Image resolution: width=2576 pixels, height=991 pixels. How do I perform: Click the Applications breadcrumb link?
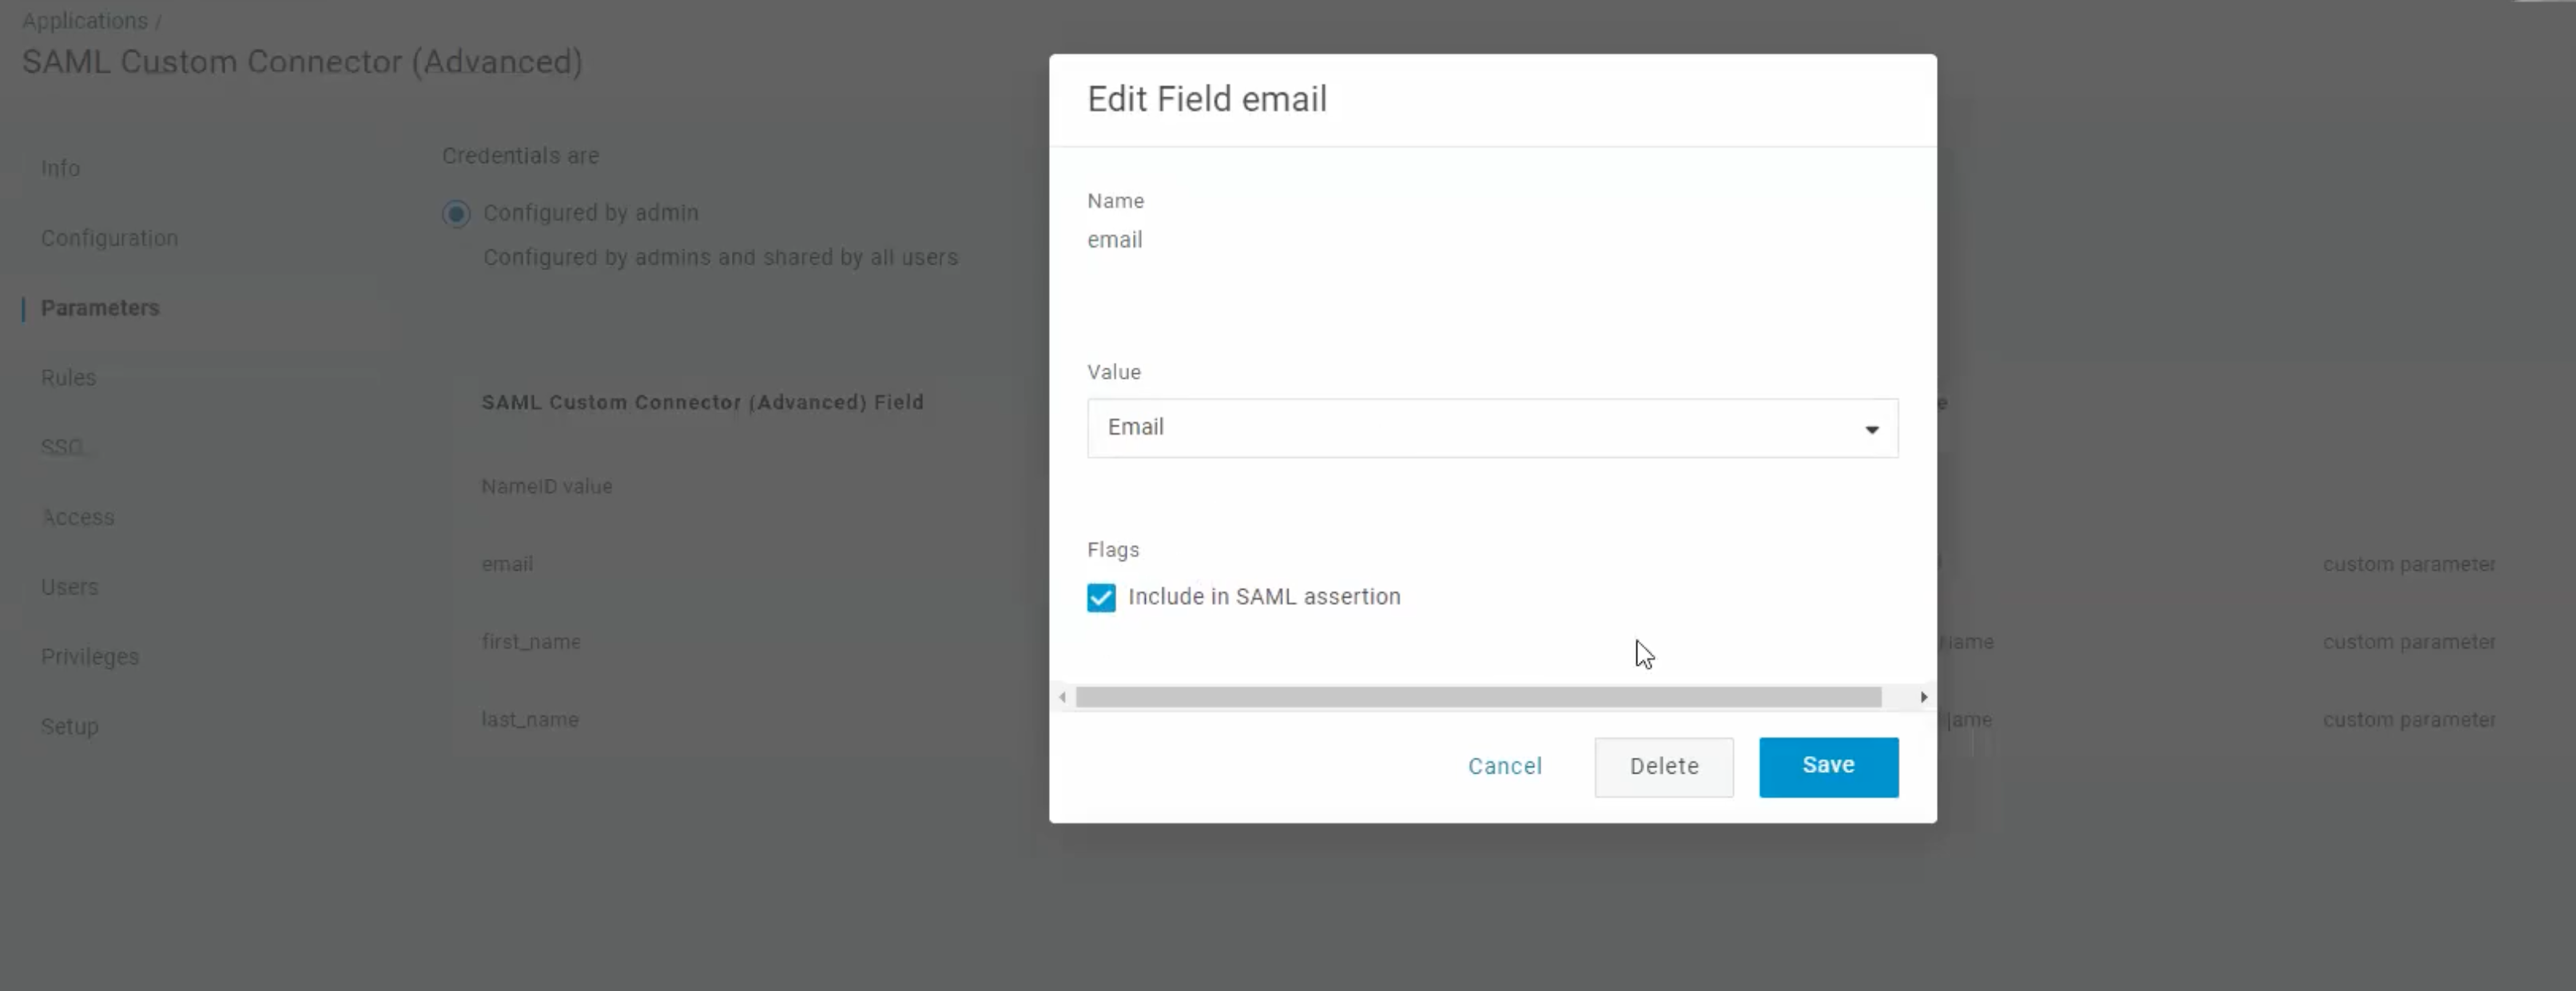[x=85, y=21]
